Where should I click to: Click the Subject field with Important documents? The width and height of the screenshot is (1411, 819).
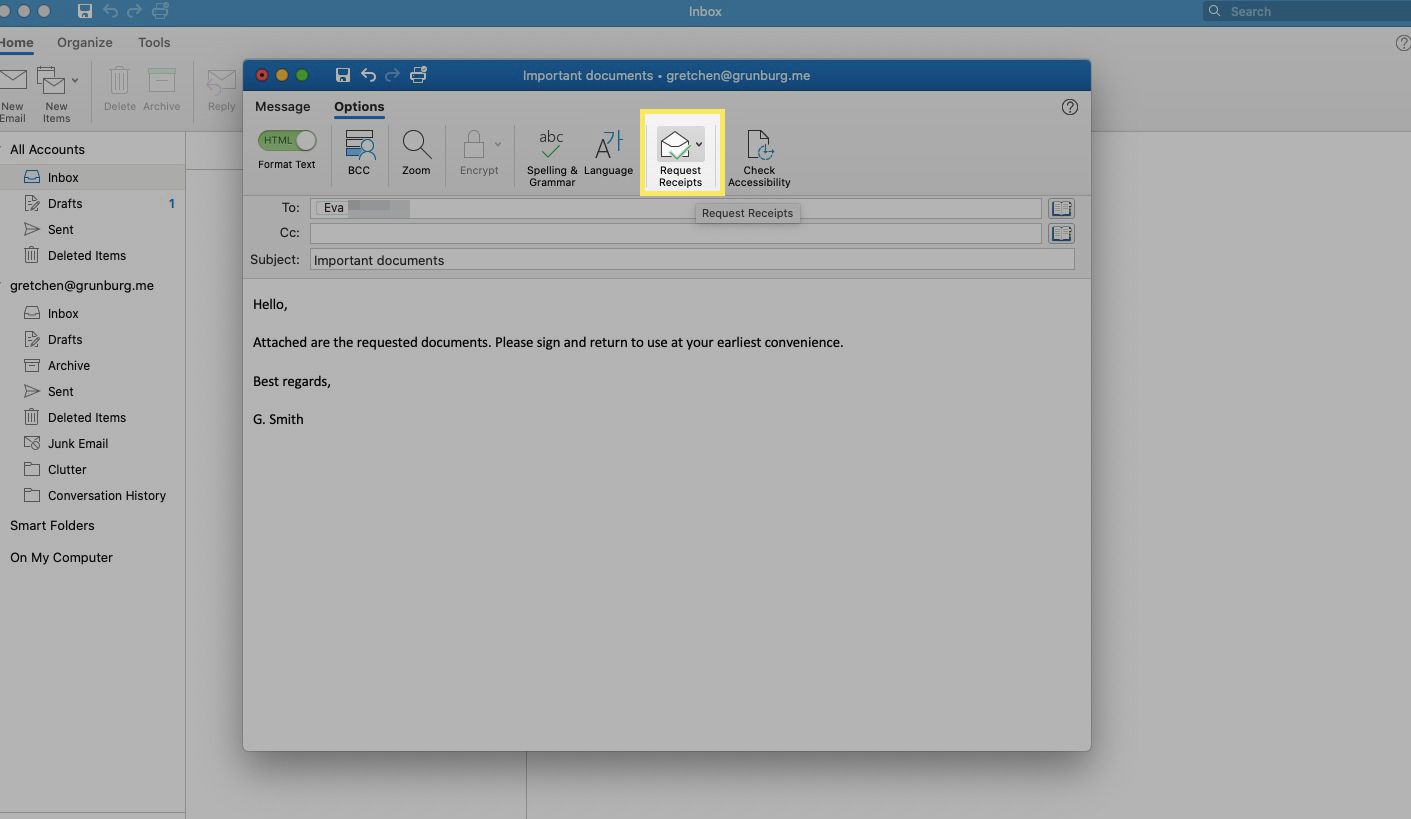click(x=692, y=259)
